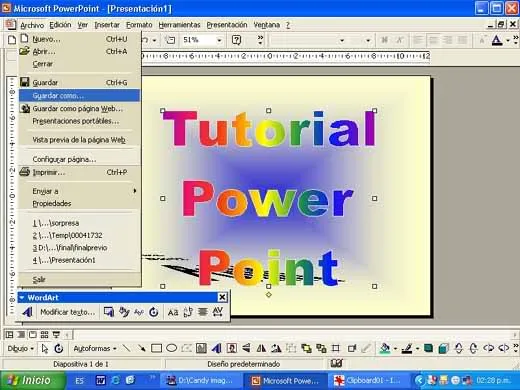Open the Presentación menu
Image resolution: width=520 pixels, height=390 pixels.
227,25
